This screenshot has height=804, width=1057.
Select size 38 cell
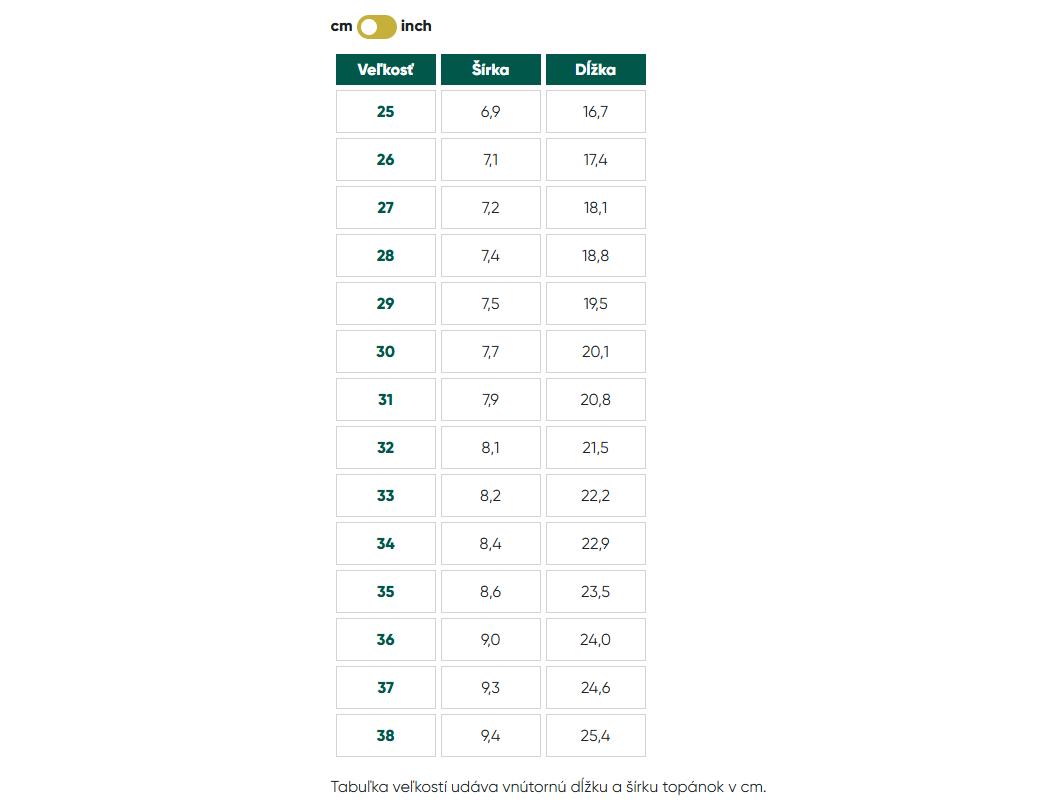(386, 736)
